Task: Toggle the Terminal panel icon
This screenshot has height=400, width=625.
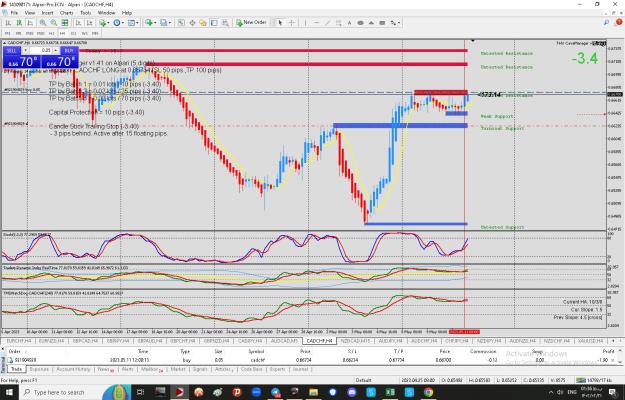Action: (x=214, y=23)
